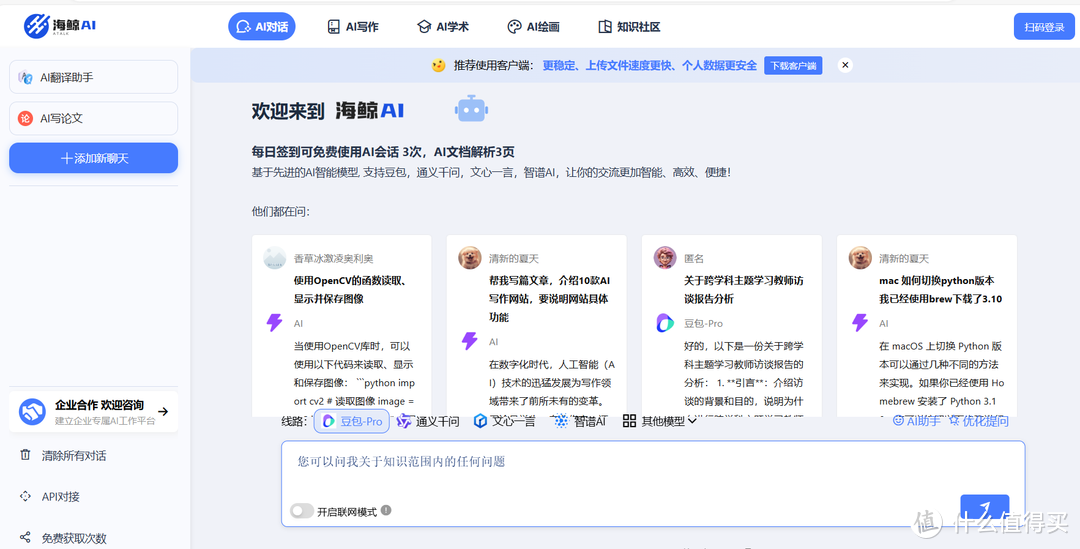This screenshot has width=1080, height=549.
Task: Click the AI lightning icon in OpenCV card
Action: 274,322
